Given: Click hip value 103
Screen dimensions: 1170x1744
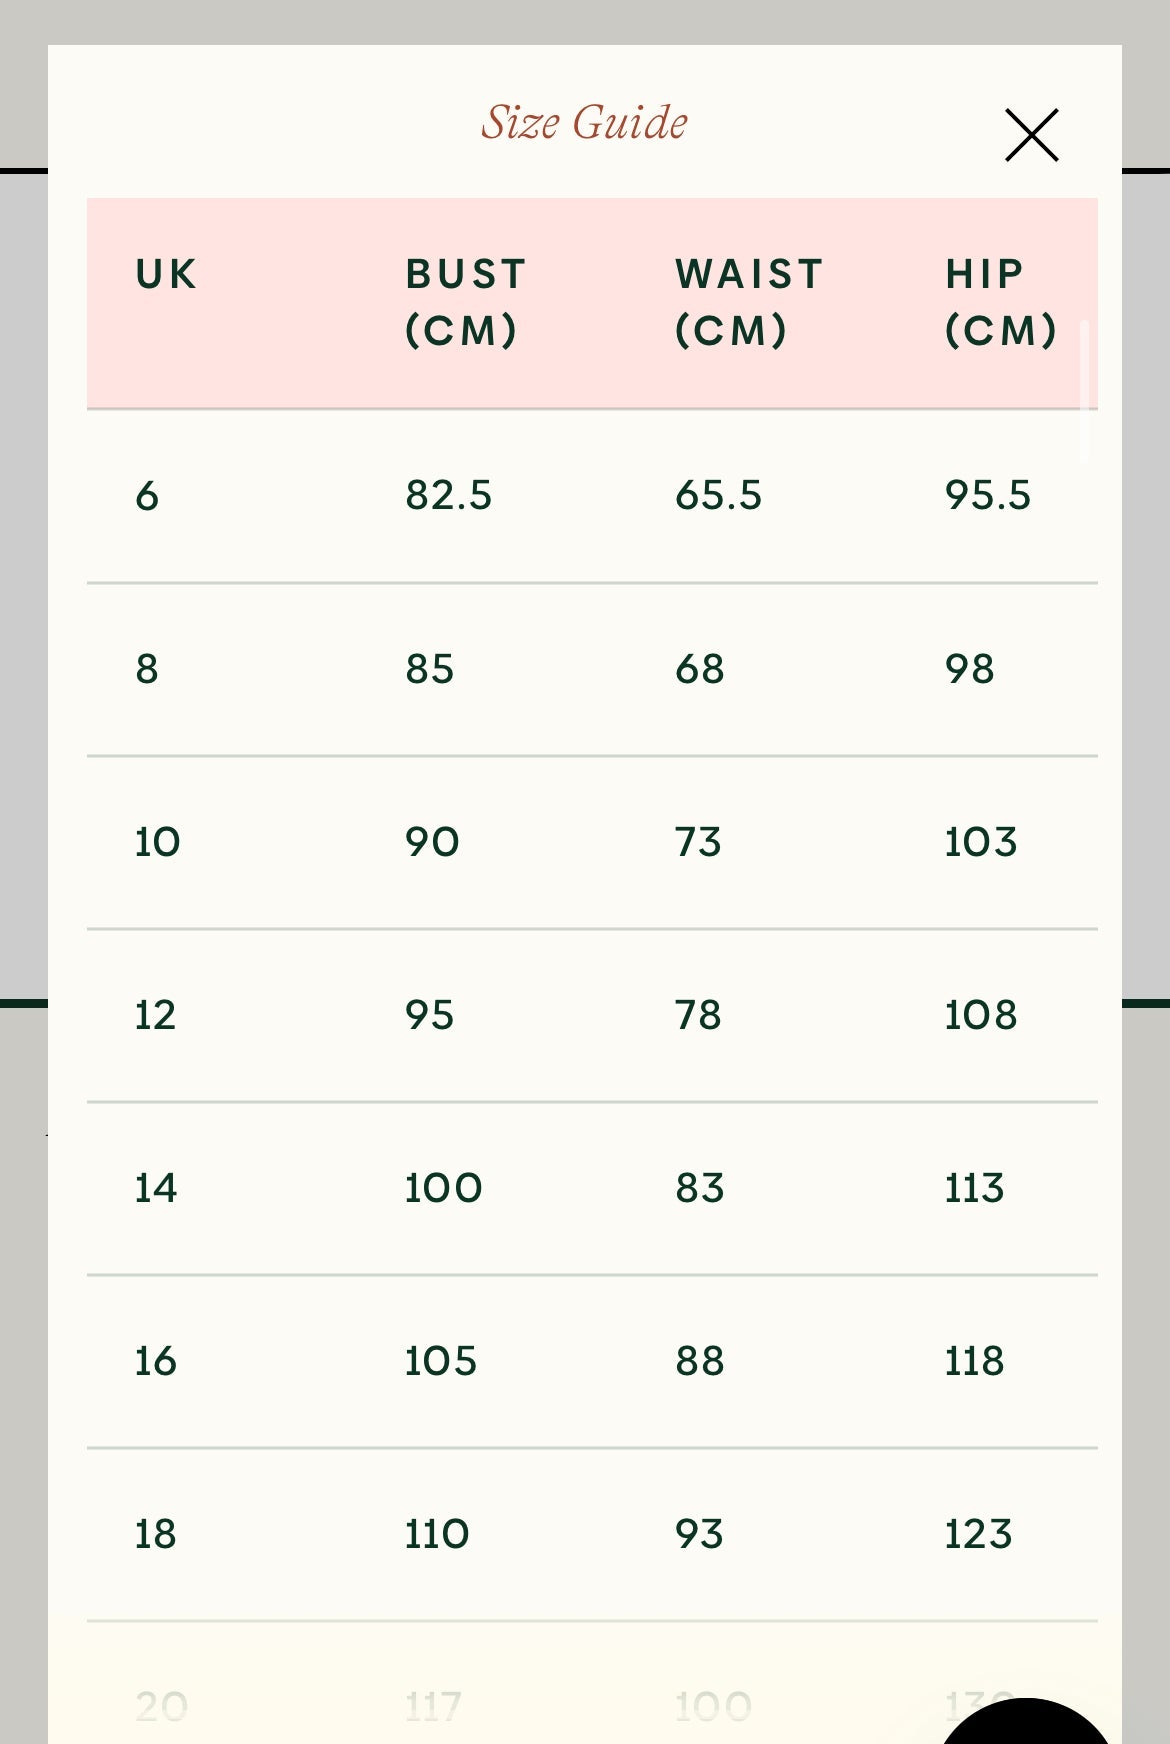Looking at the screenshot, I should click(981, 842).
